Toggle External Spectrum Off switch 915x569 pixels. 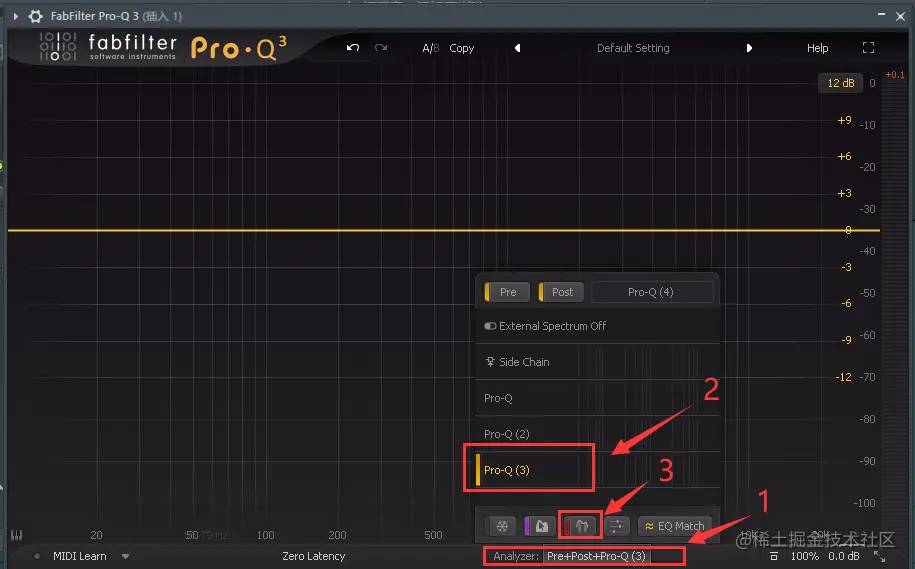pyautogui.click(x=490, y=326)
